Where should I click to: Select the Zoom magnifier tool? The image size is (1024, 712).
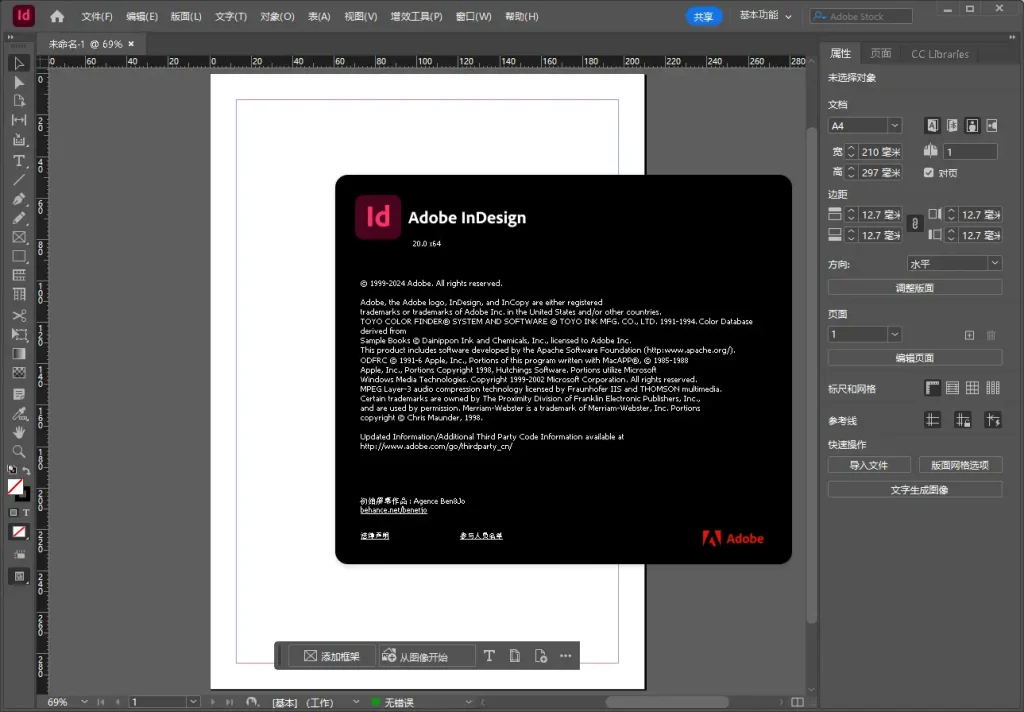(x=19, y=451)
